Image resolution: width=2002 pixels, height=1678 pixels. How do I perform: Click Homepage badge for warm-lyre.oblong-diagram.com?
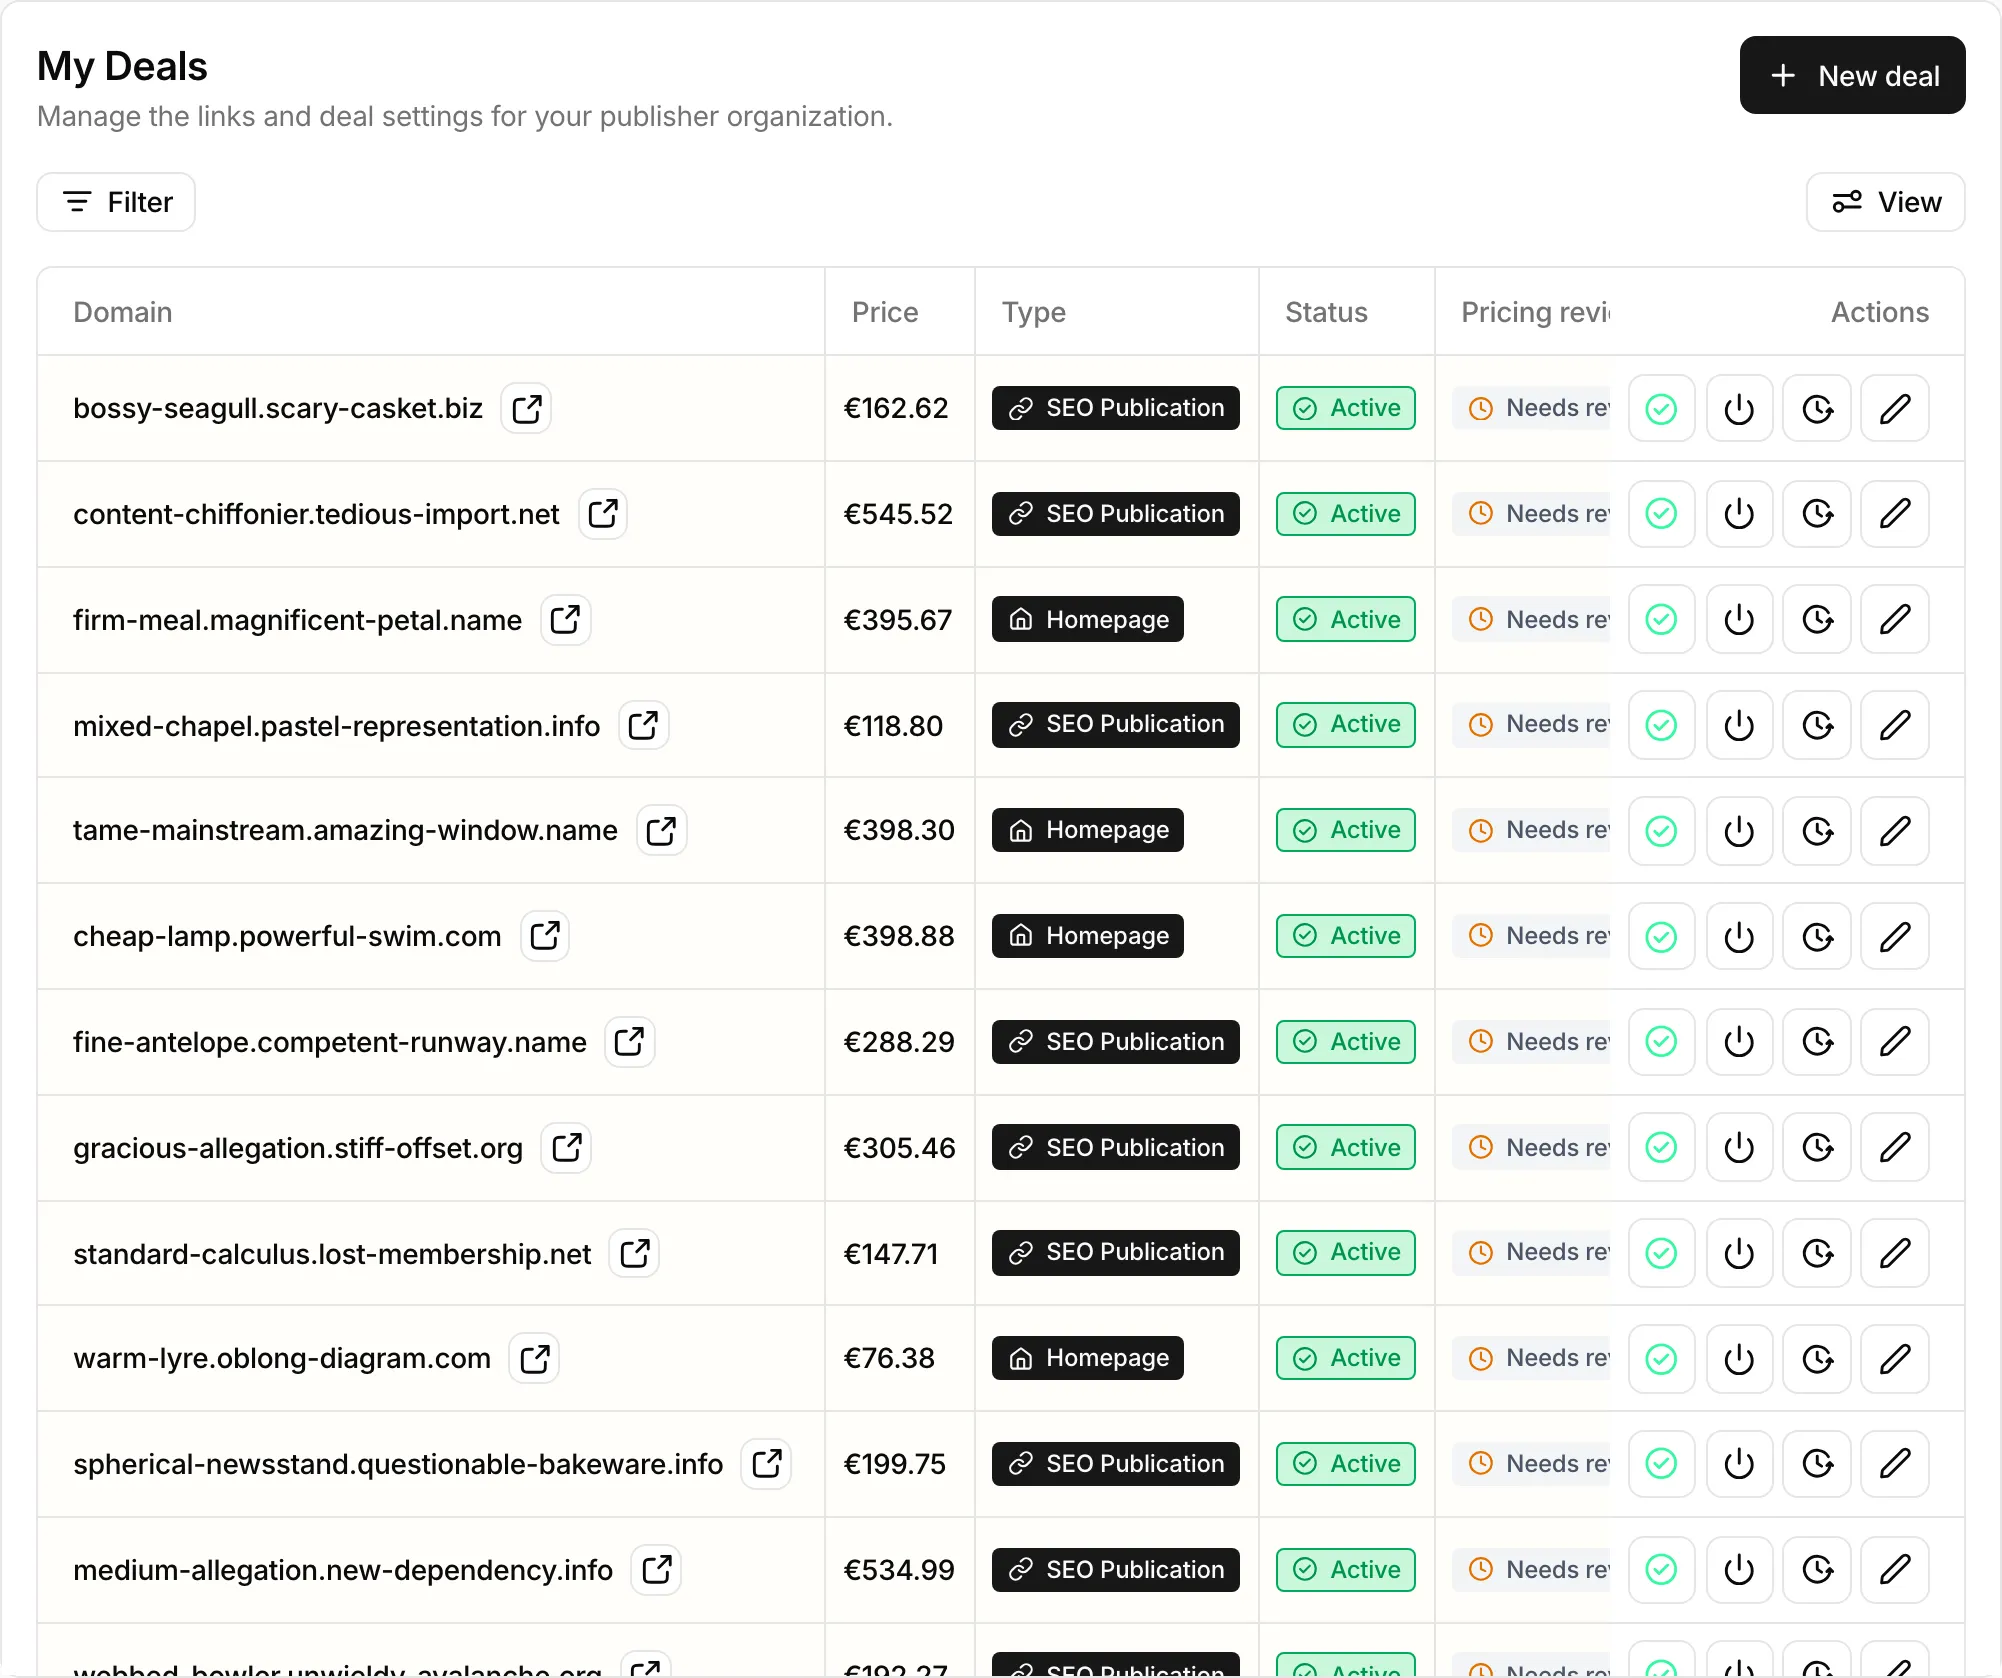pyautogui.click(x=1087, y=1358)
